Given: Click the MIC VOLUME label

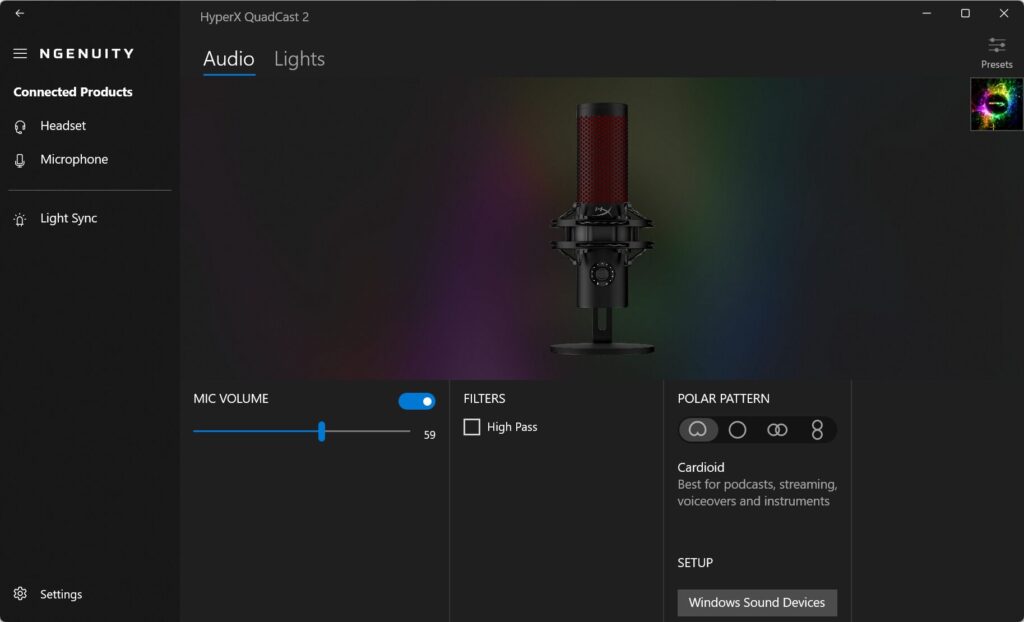Looking at the screenshot, I should (x=231, y=399).
